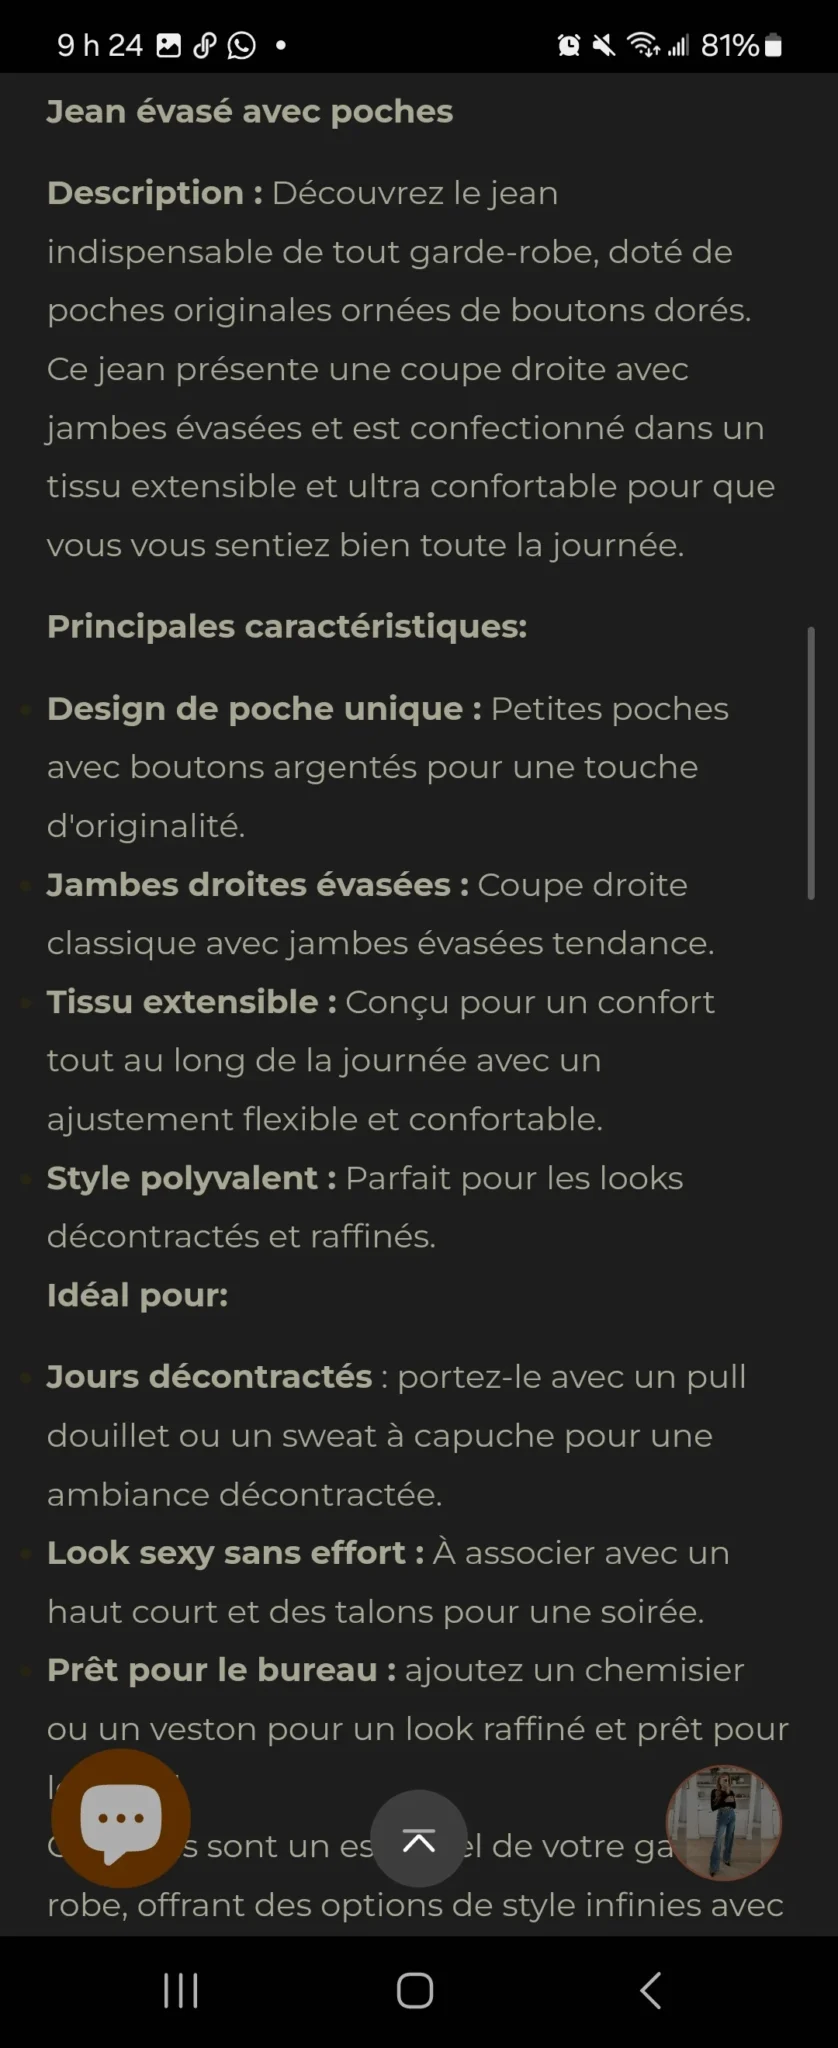Tap the alarm clock status icon
Viewport: 838px width, 2048px height.
[569, 45]
